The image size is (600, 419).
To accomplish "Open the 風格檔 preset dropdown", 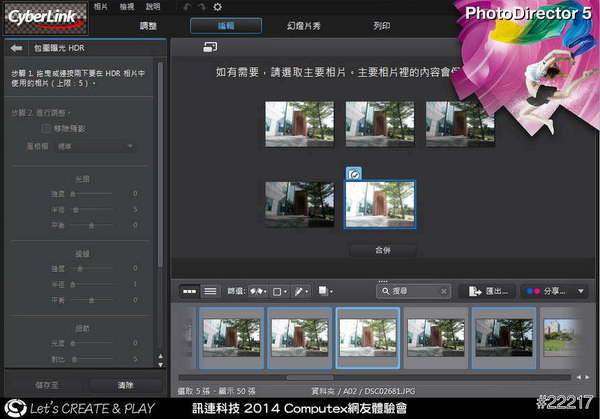I will pos(100,147).
